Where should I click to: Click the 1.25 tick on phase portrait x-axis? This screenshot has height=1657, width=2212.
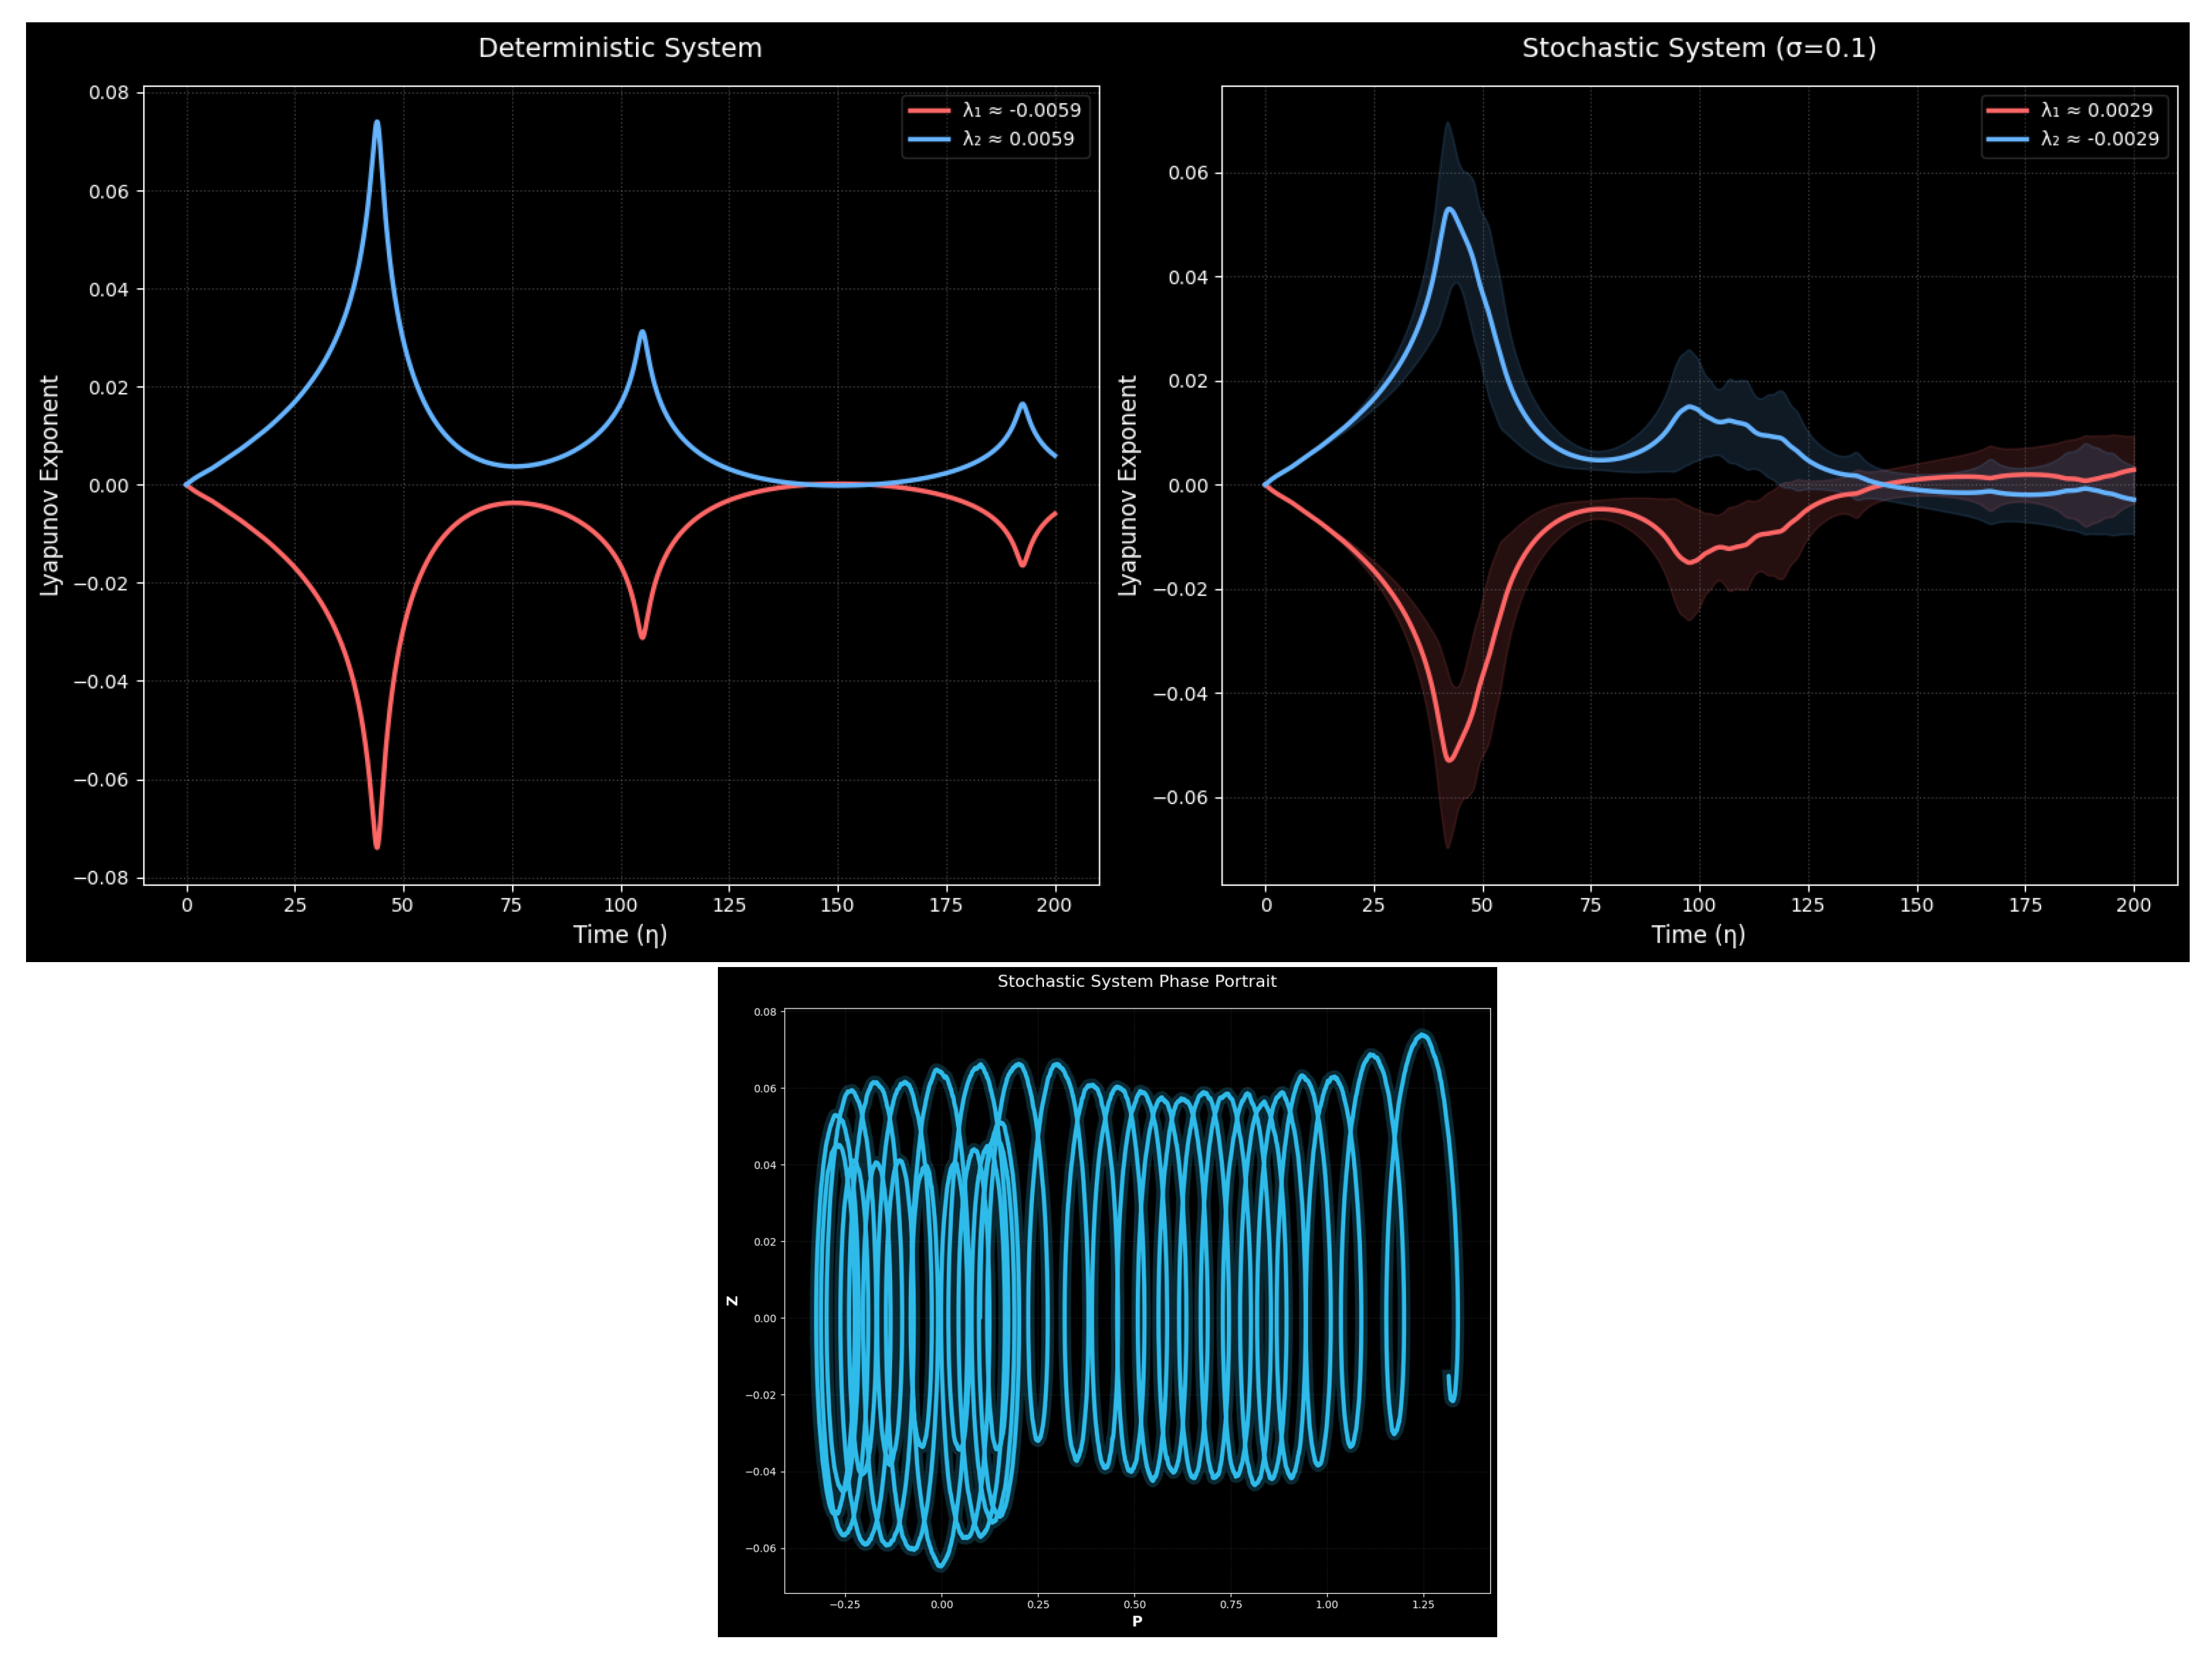(x=1422, y=1604)
